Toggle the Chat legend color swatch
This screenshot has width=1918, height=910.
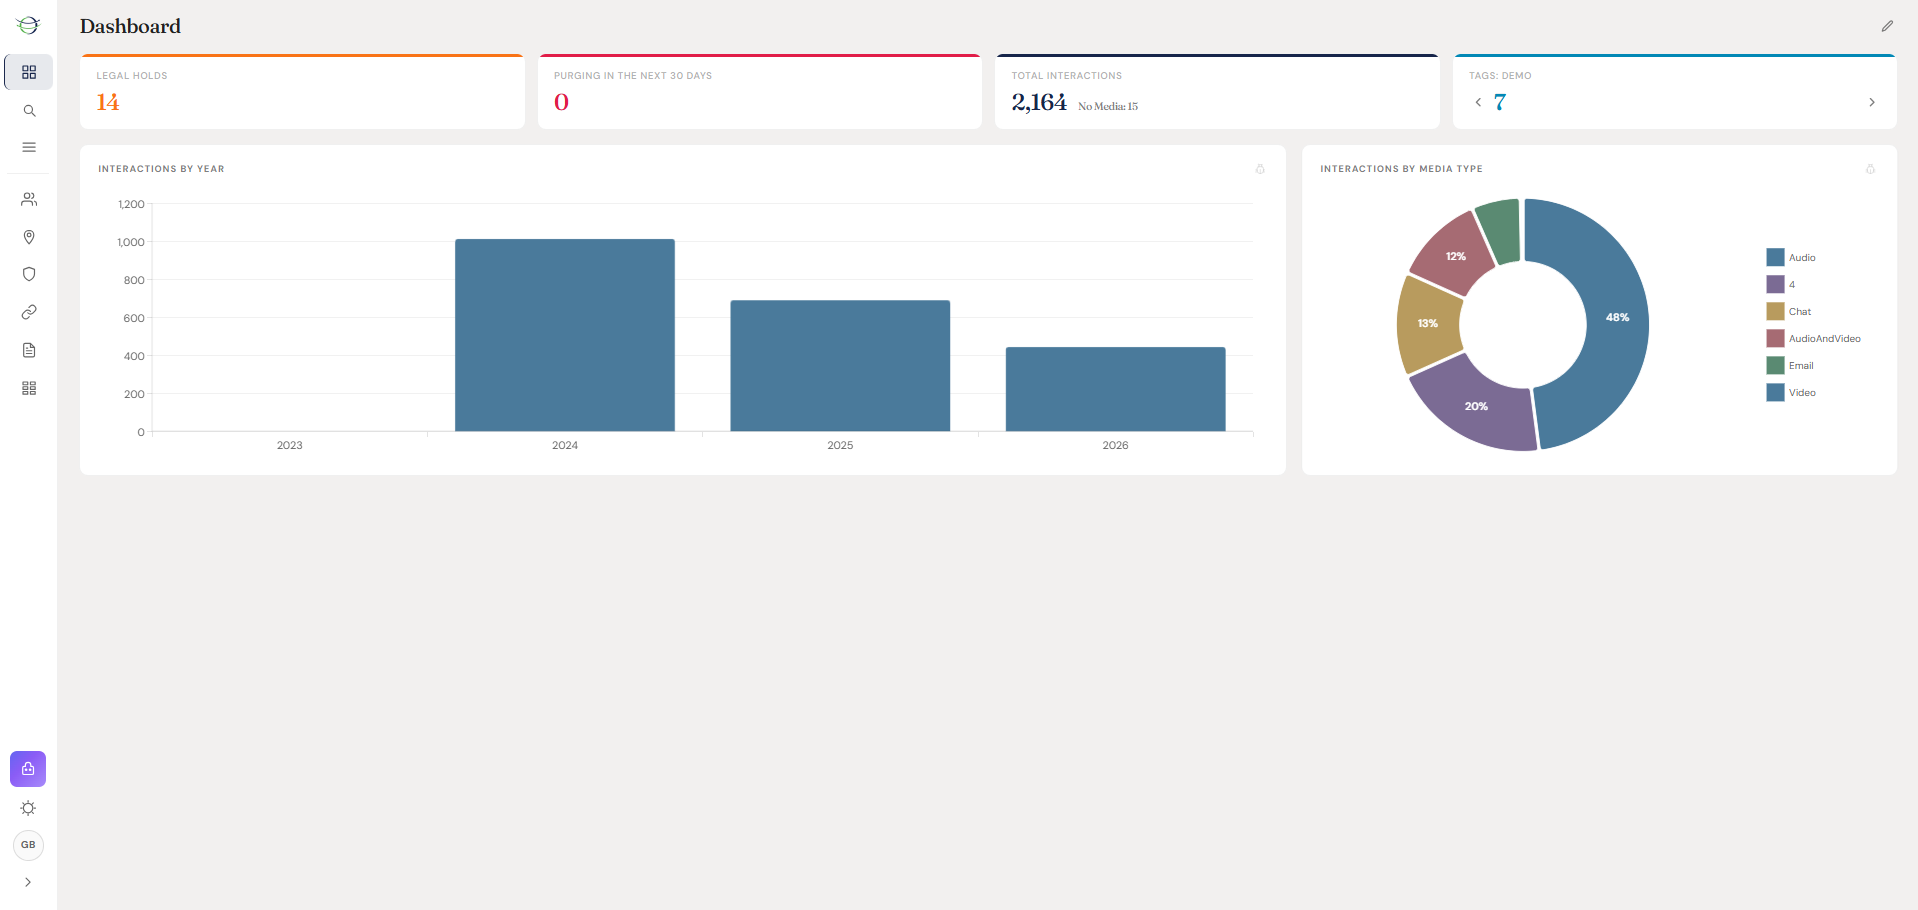point(1775,311)
